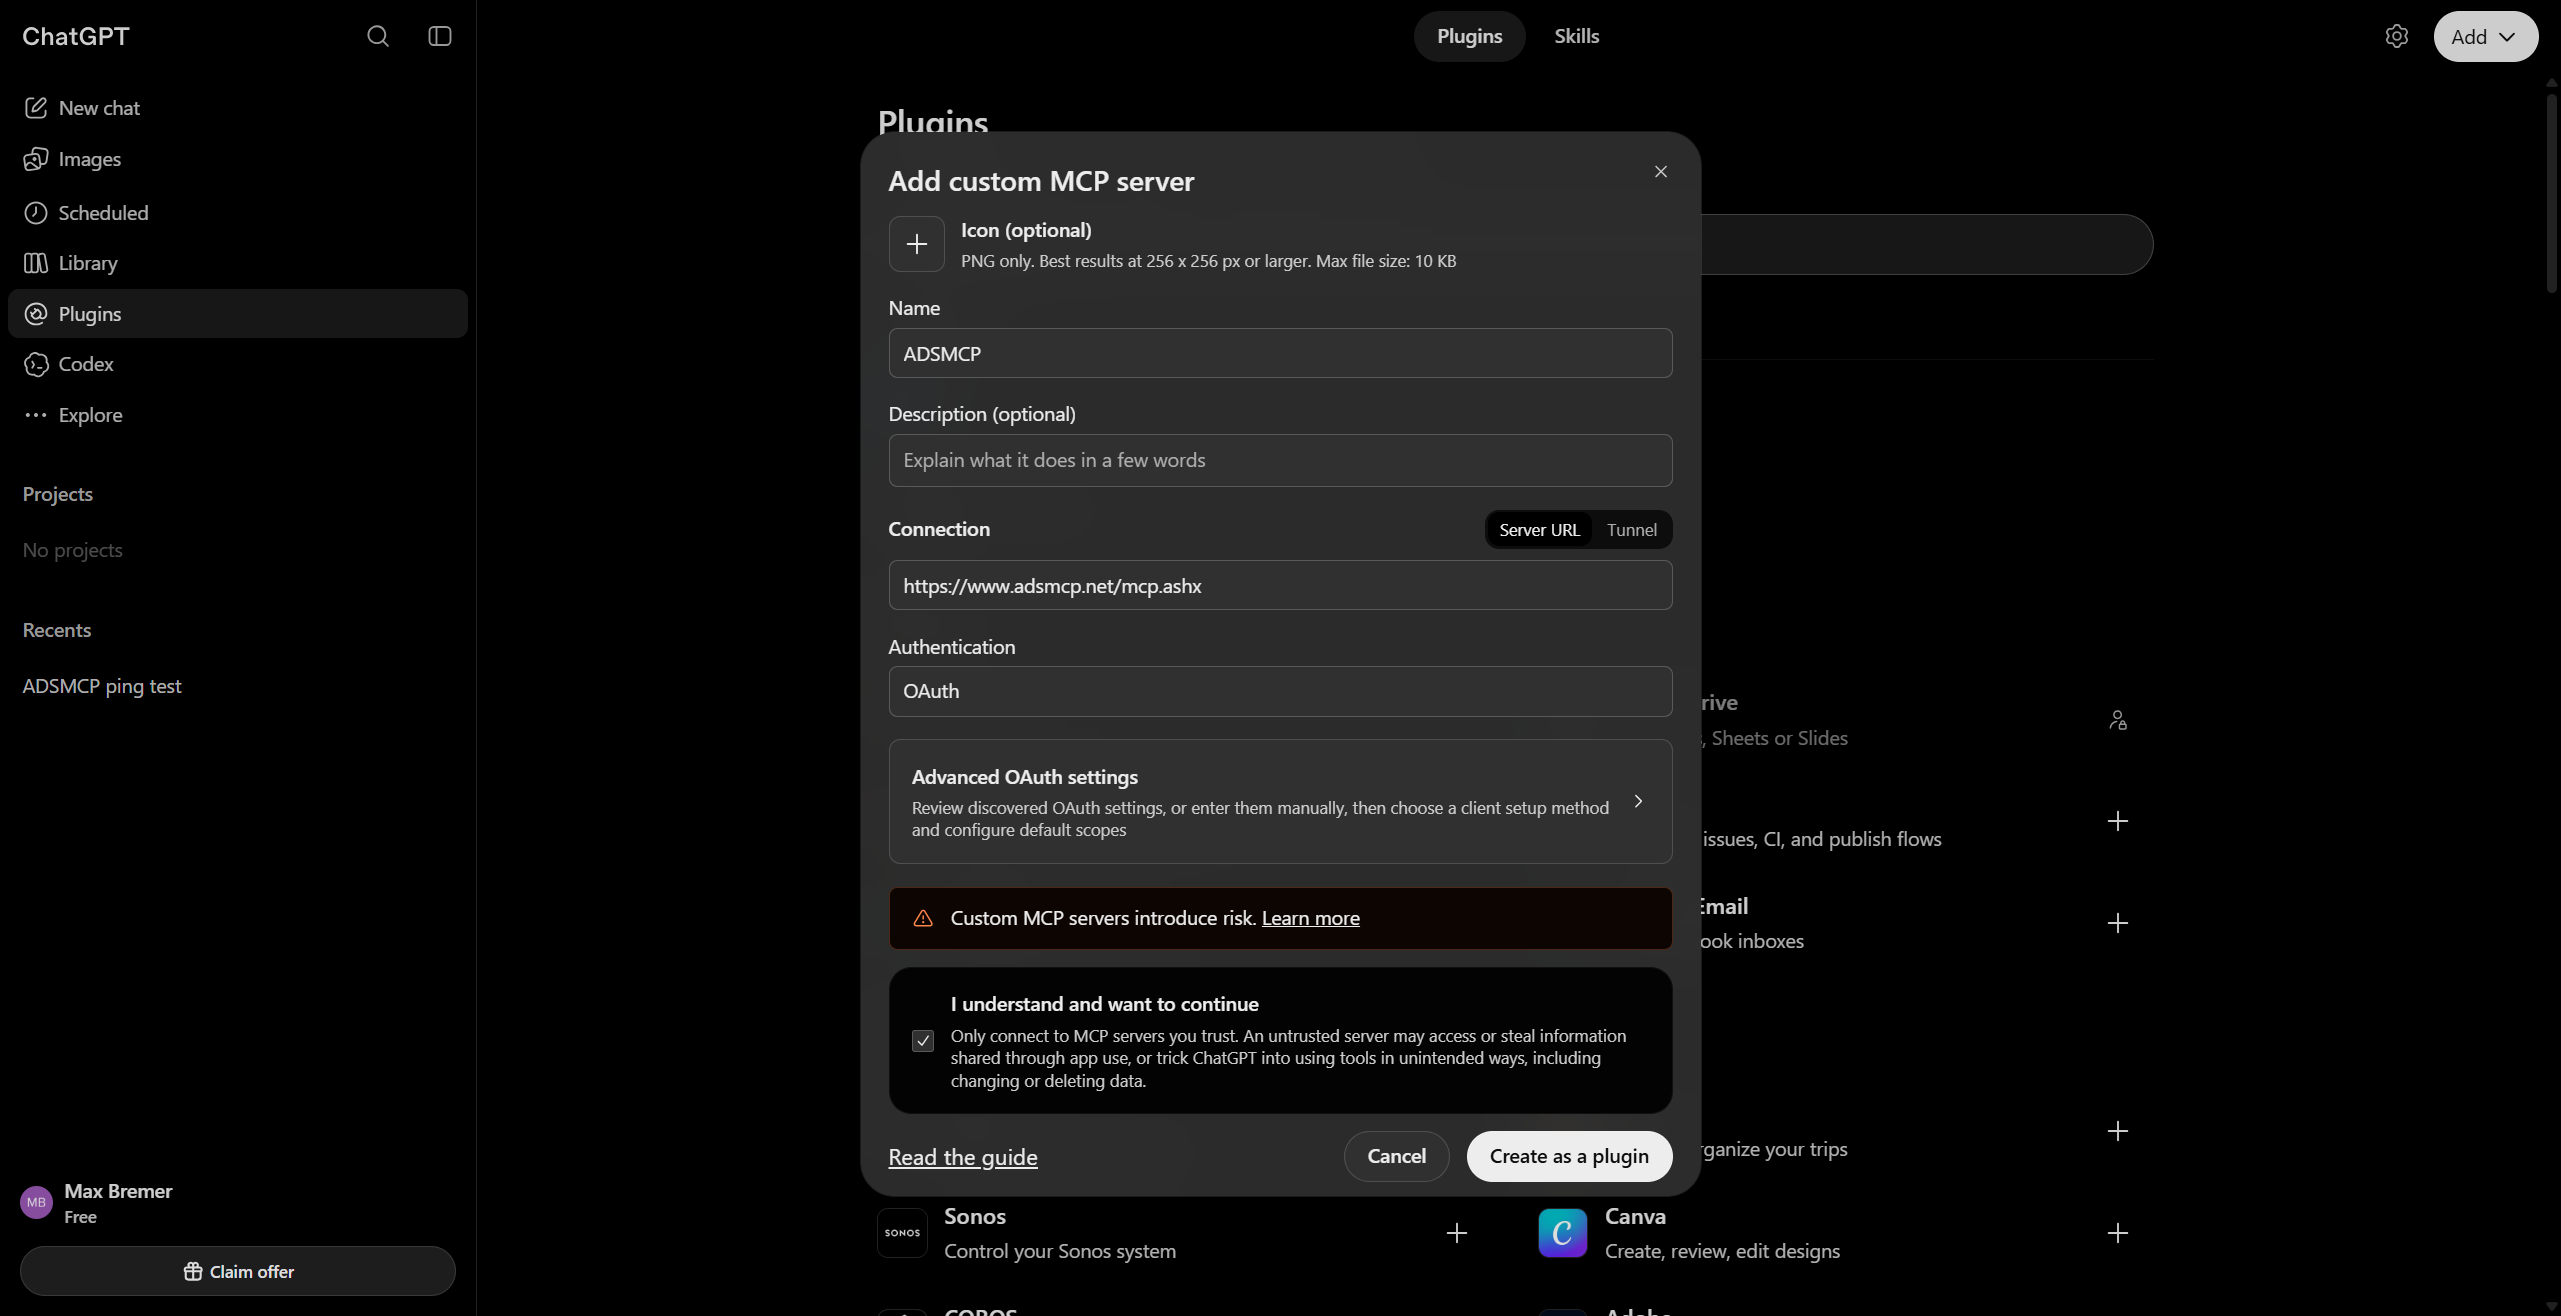2561x1316 pixels.
Task: Click the Canva plugin logo
Action: click(1563, 1233)
